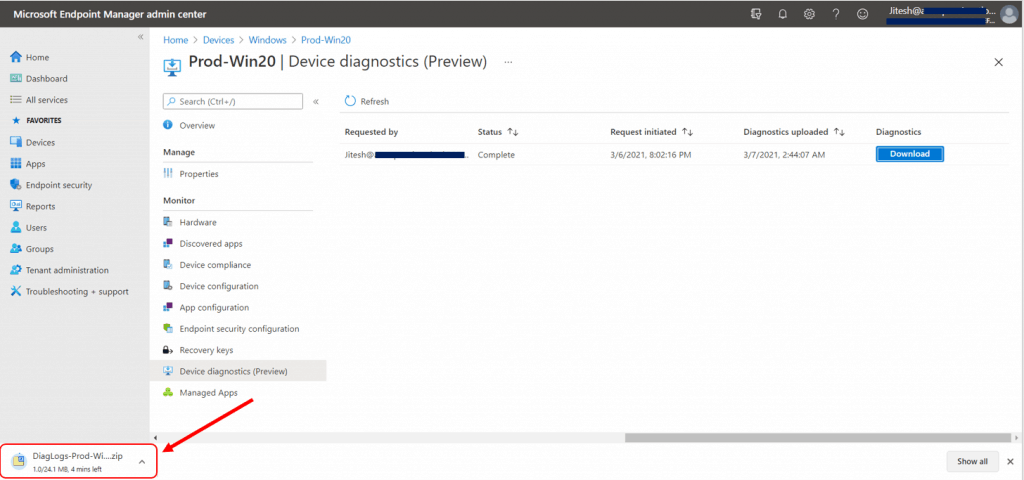This screenshot has height=480, width=1024.
Task: Click the DiagLogs zip file icon
Action: [20, 461]
